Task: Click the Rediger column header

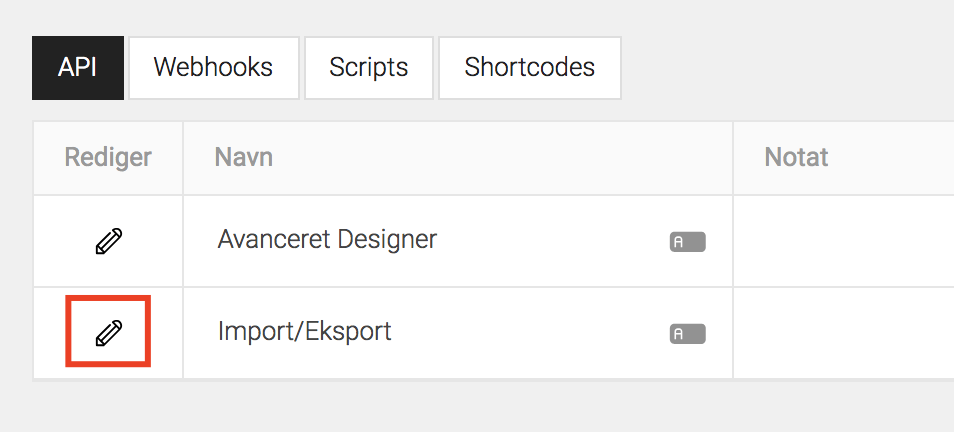Action: click(x=108, y=158)
